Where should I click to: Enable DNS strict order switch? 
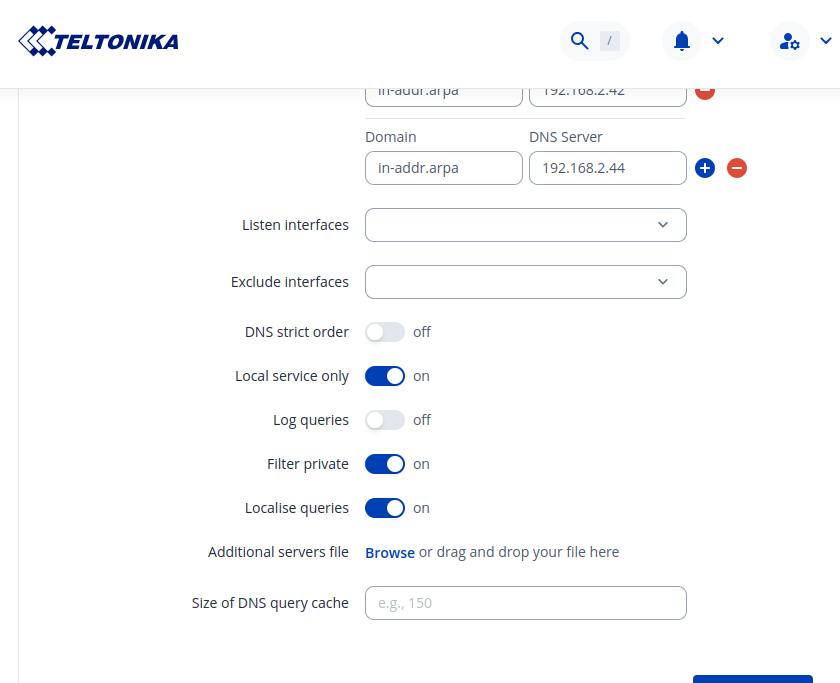click(385, 332)
